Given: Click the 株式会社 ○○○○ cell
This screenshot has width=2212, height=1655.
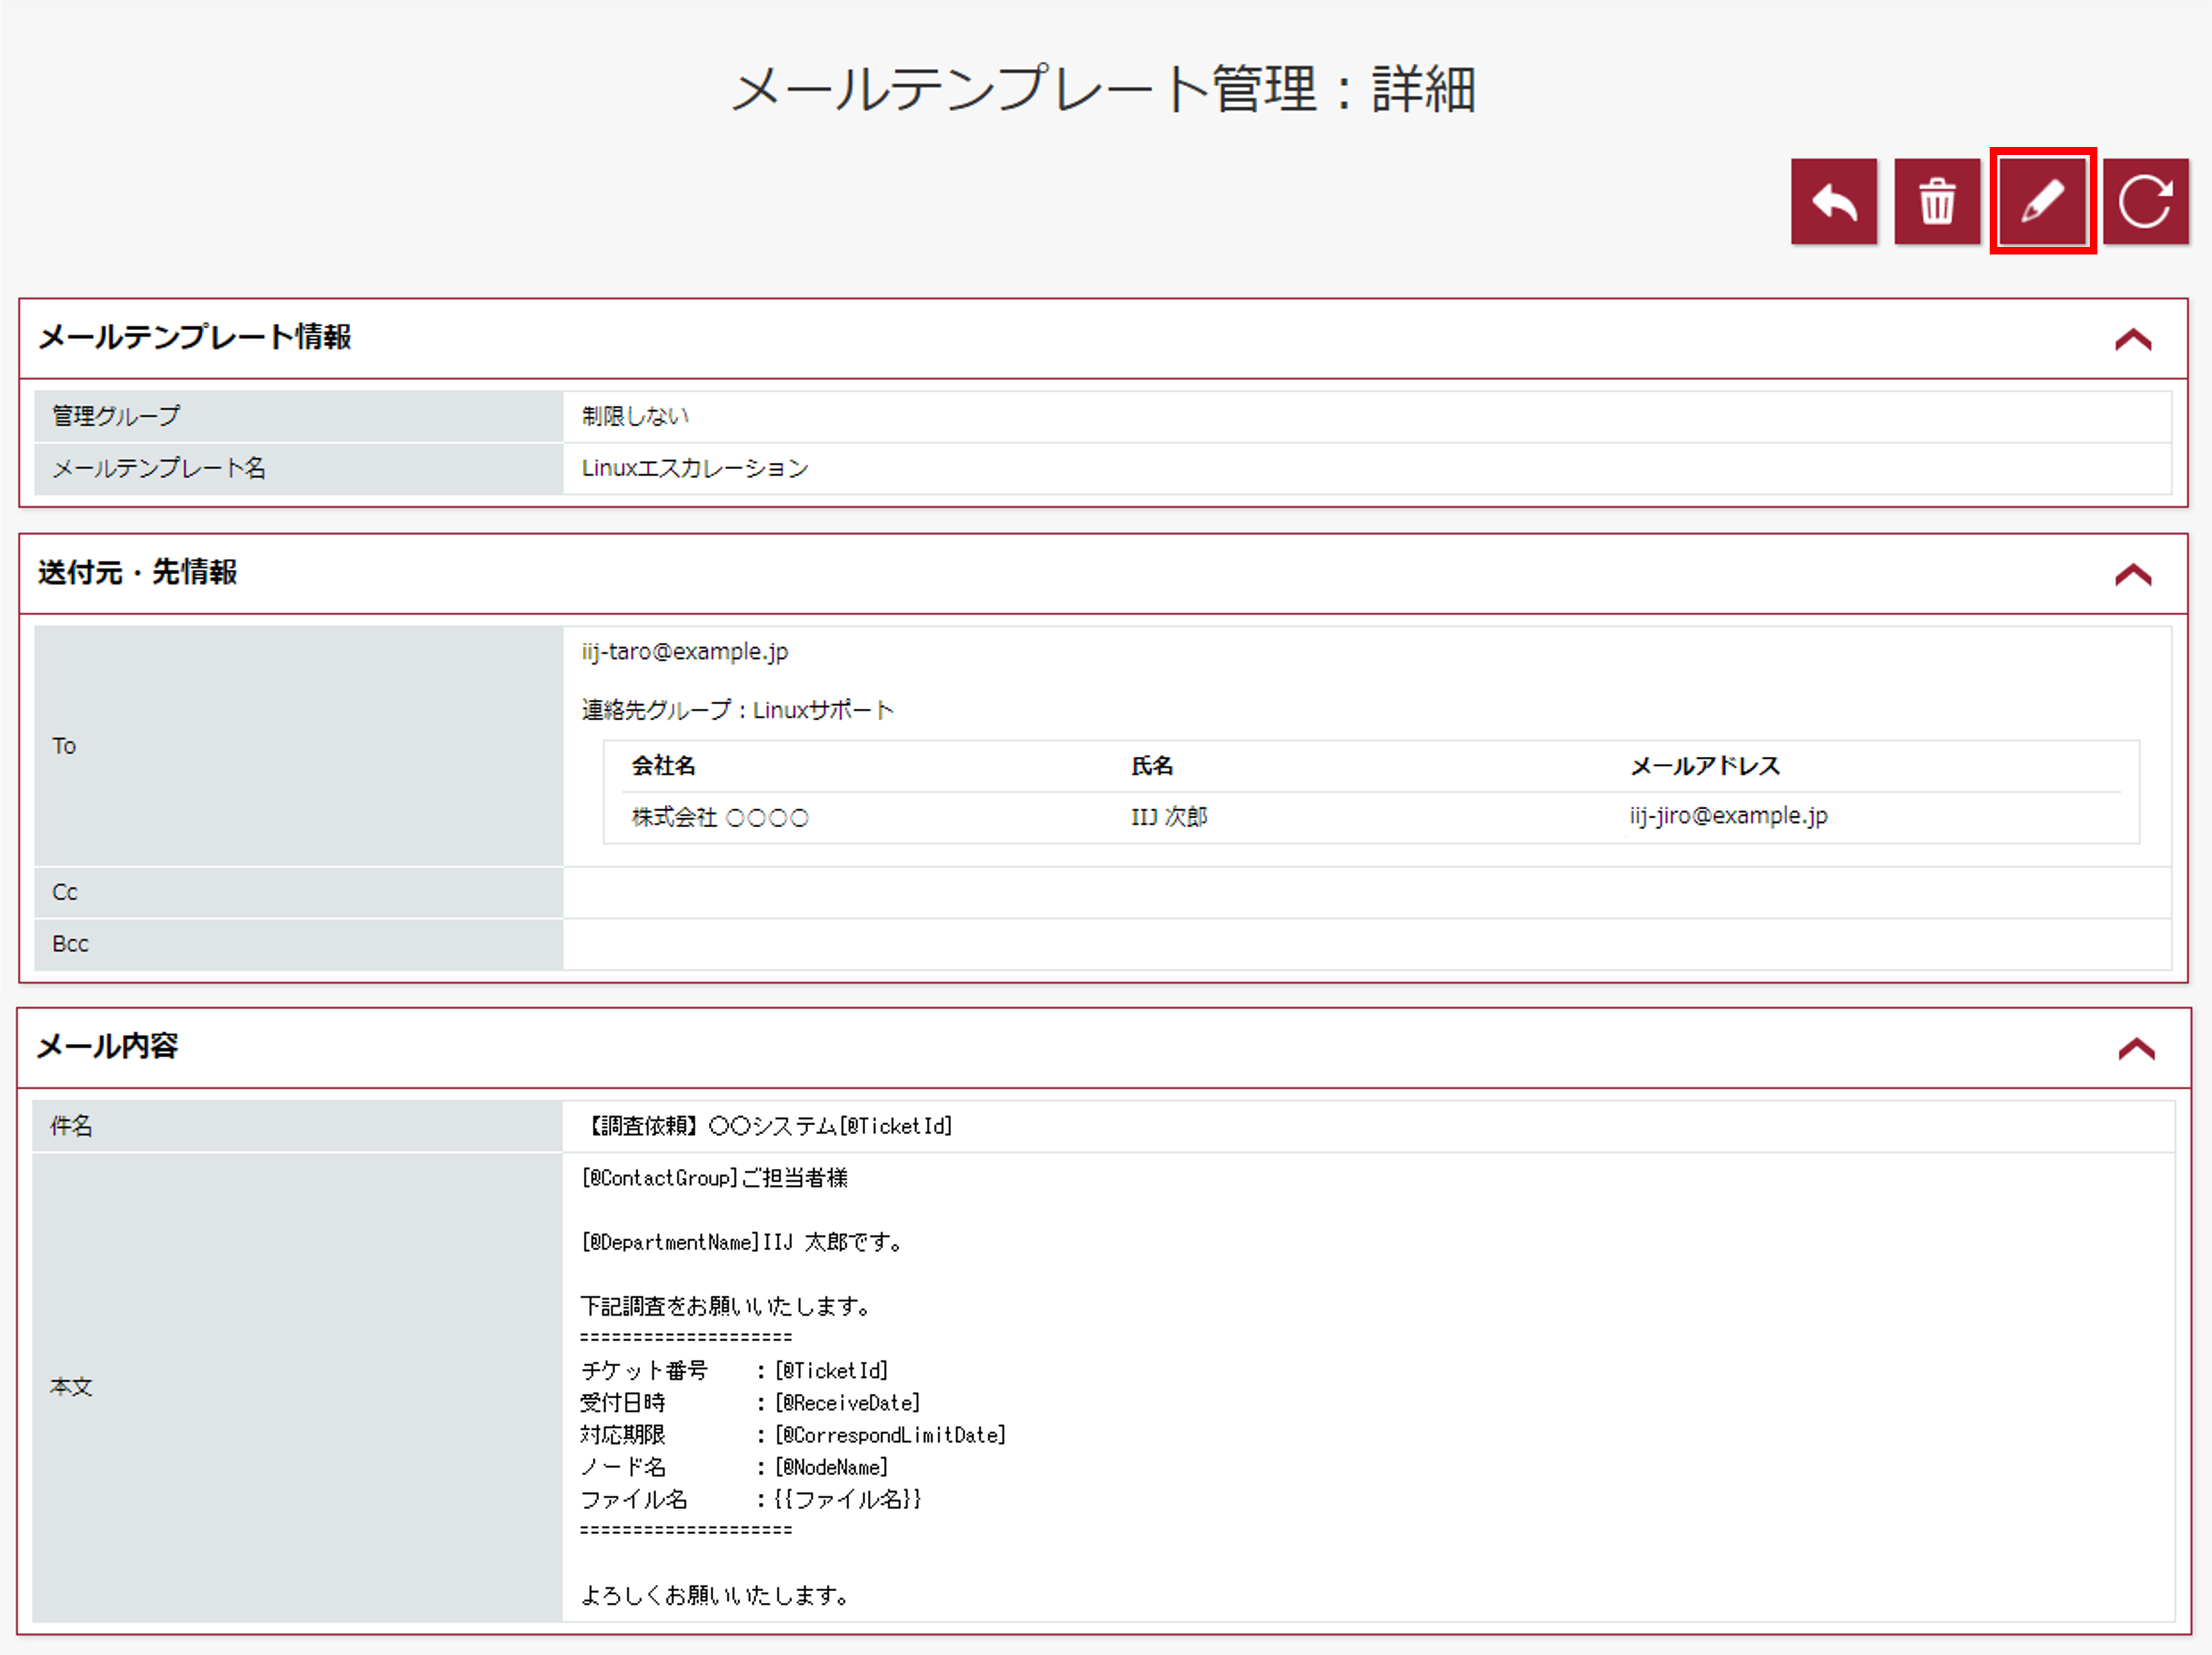Looking at the screenshot, I should (x=720, y=817).
